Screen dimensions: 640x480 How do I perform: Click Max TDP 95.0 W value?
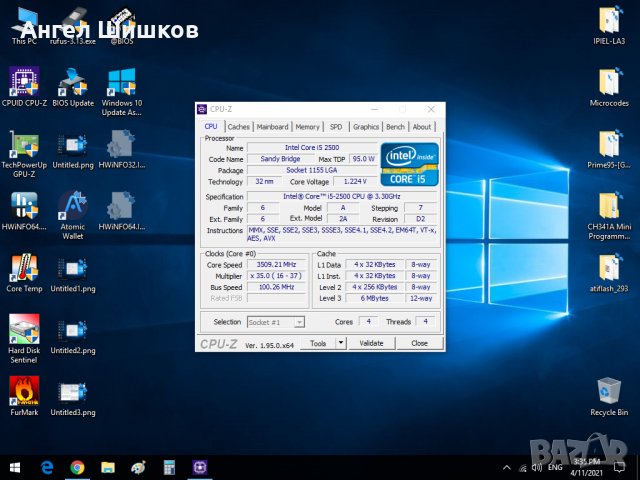pyautogui.click(x=363, y=159)
